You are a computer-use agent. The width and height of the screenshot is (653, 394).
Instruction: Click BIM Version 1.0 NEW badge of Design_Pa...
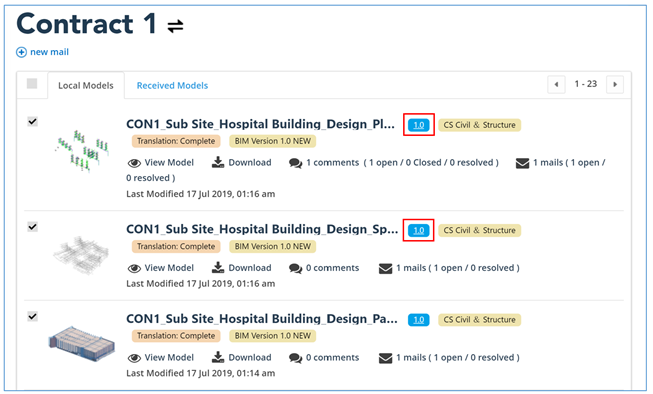tap(273, 336)
